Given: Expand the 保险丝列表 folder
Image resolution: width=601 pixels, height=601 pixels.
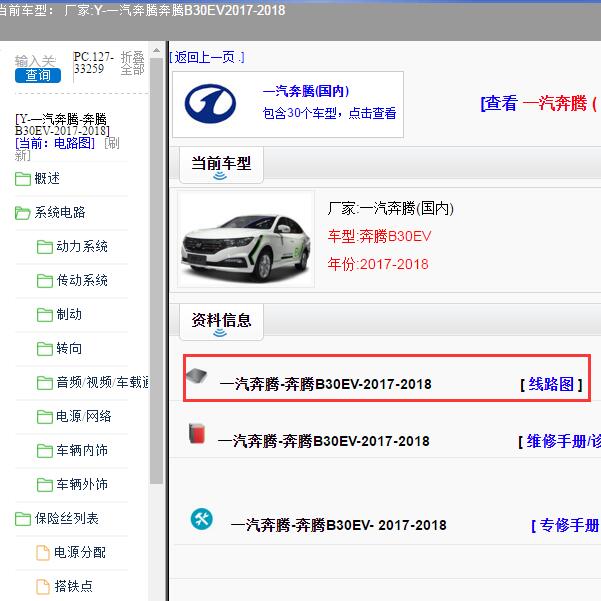Looking at the screenshot, I should coord(67,519).
